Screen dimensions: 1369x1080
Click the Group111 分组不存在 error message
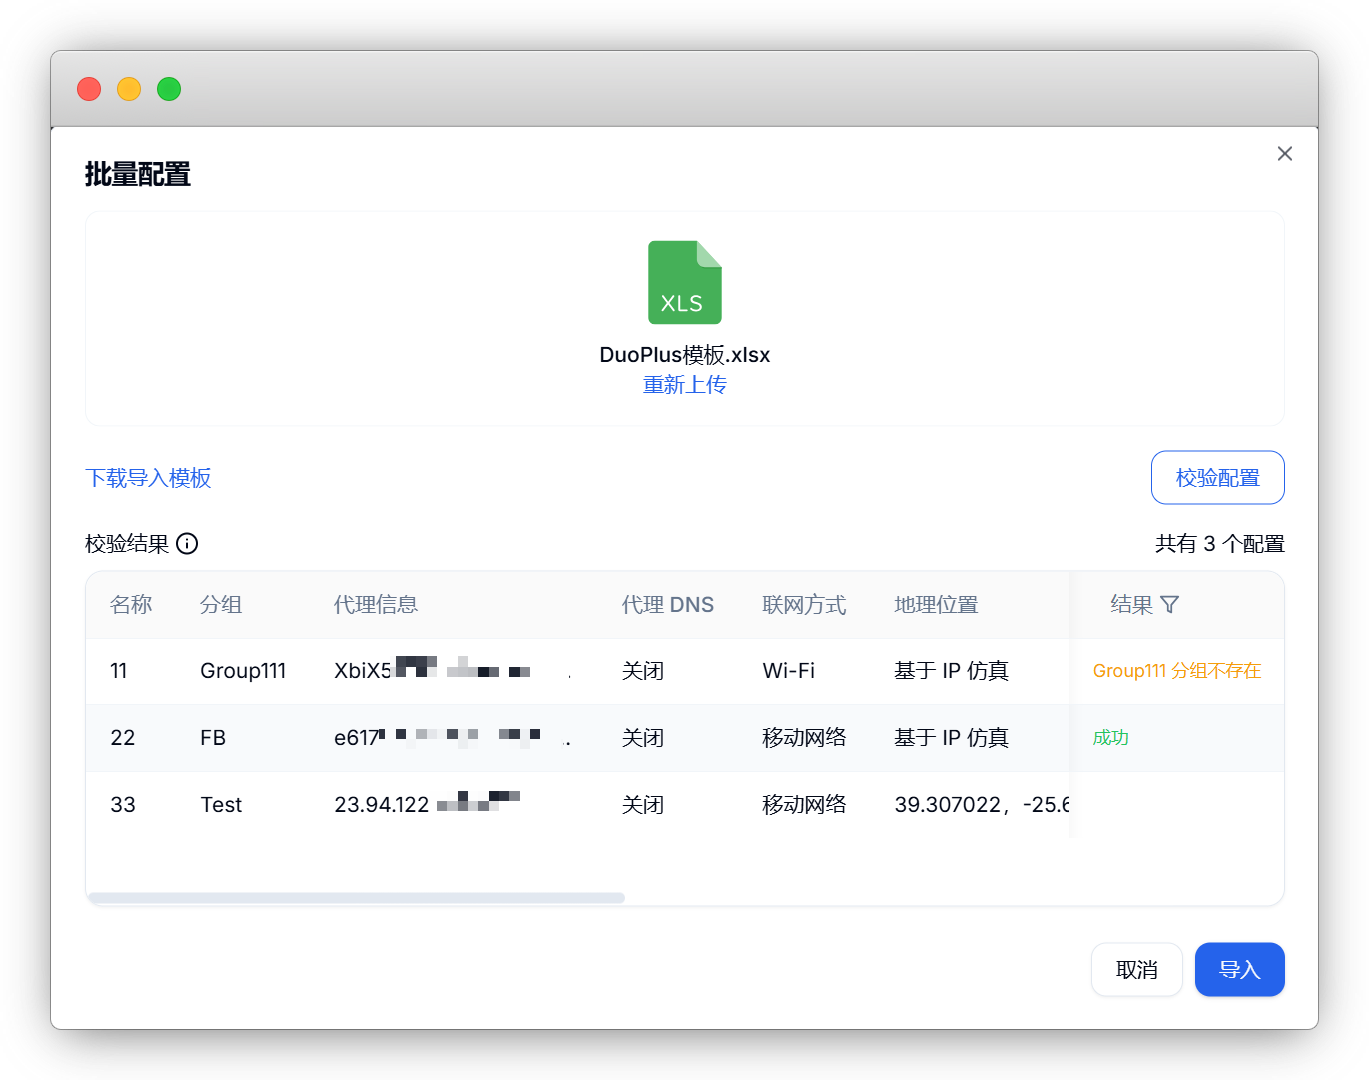(1176, 671)
